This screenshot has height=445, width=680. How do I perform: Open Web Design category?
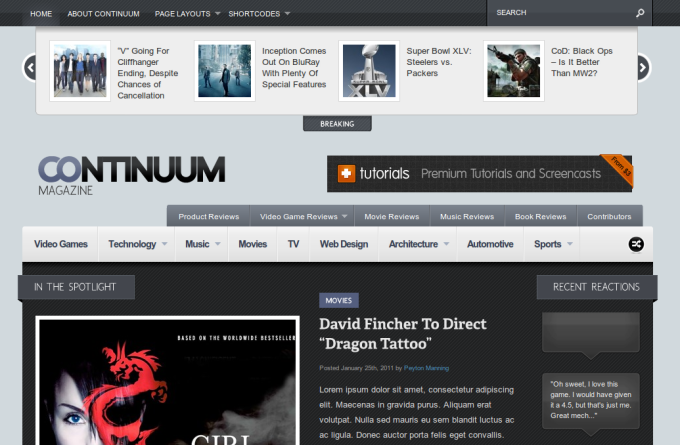point(344,244)
